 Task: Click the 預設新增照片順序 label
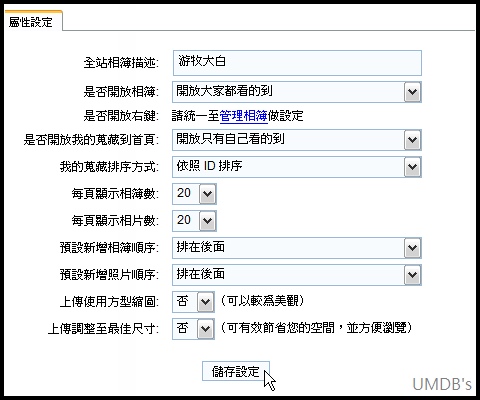pyautogui.click(x=109, y=275)
